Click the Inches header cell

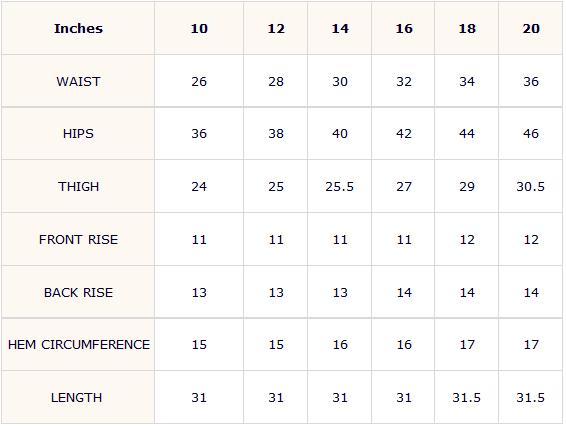coord(78,29)
